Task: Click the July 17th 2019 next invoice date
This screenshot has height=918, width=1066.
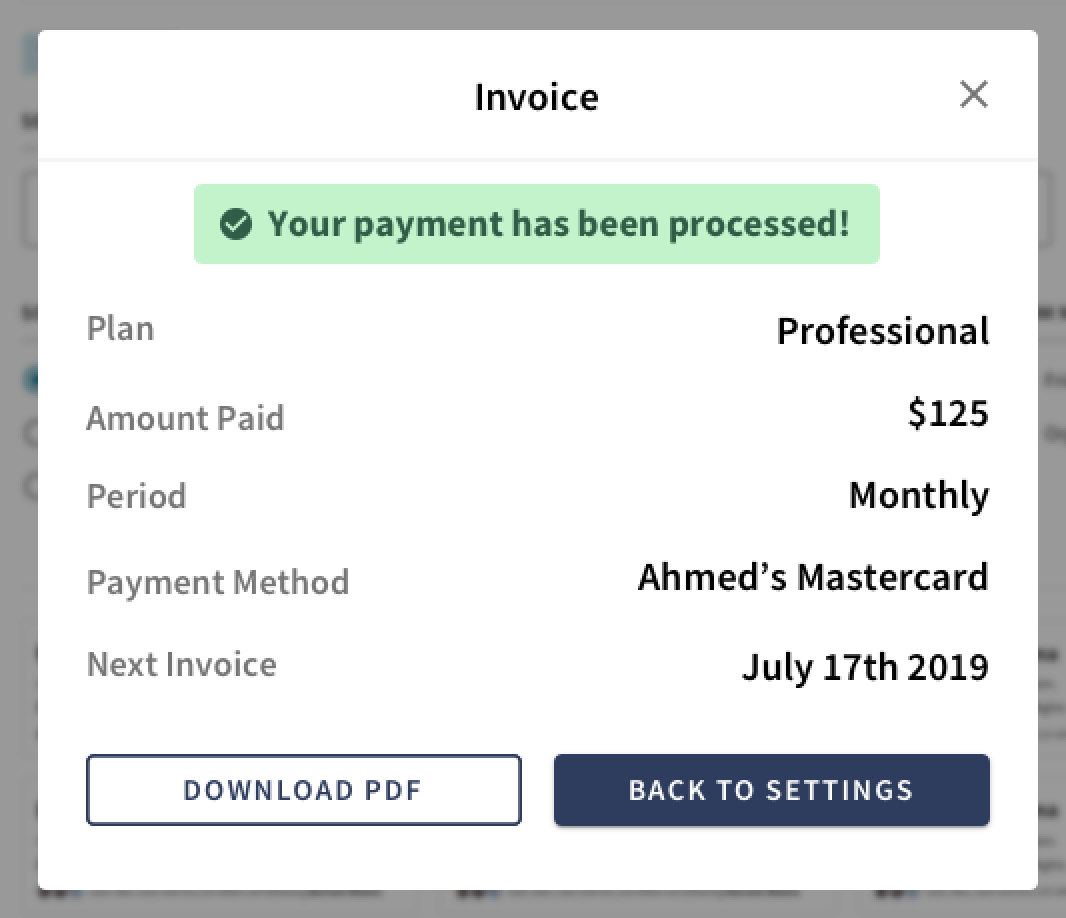Action: pos(865,666)
